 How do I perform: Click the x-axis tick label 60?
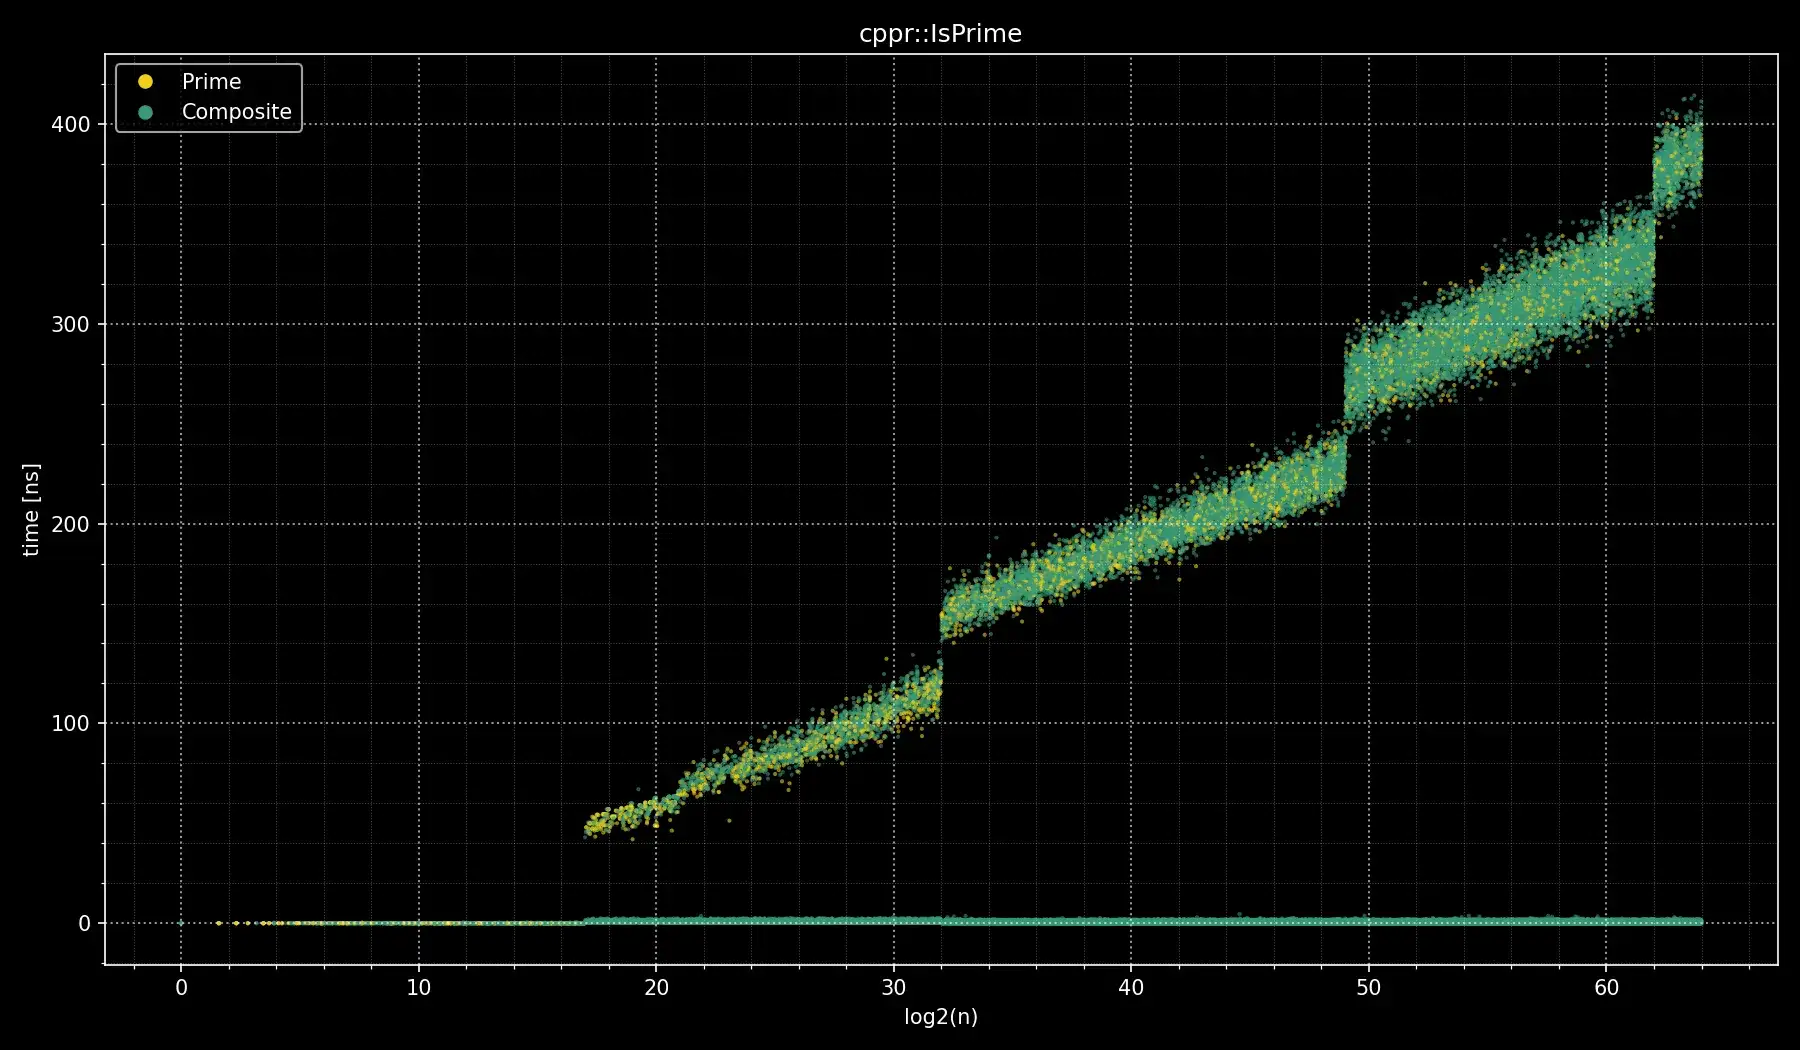1606,988
